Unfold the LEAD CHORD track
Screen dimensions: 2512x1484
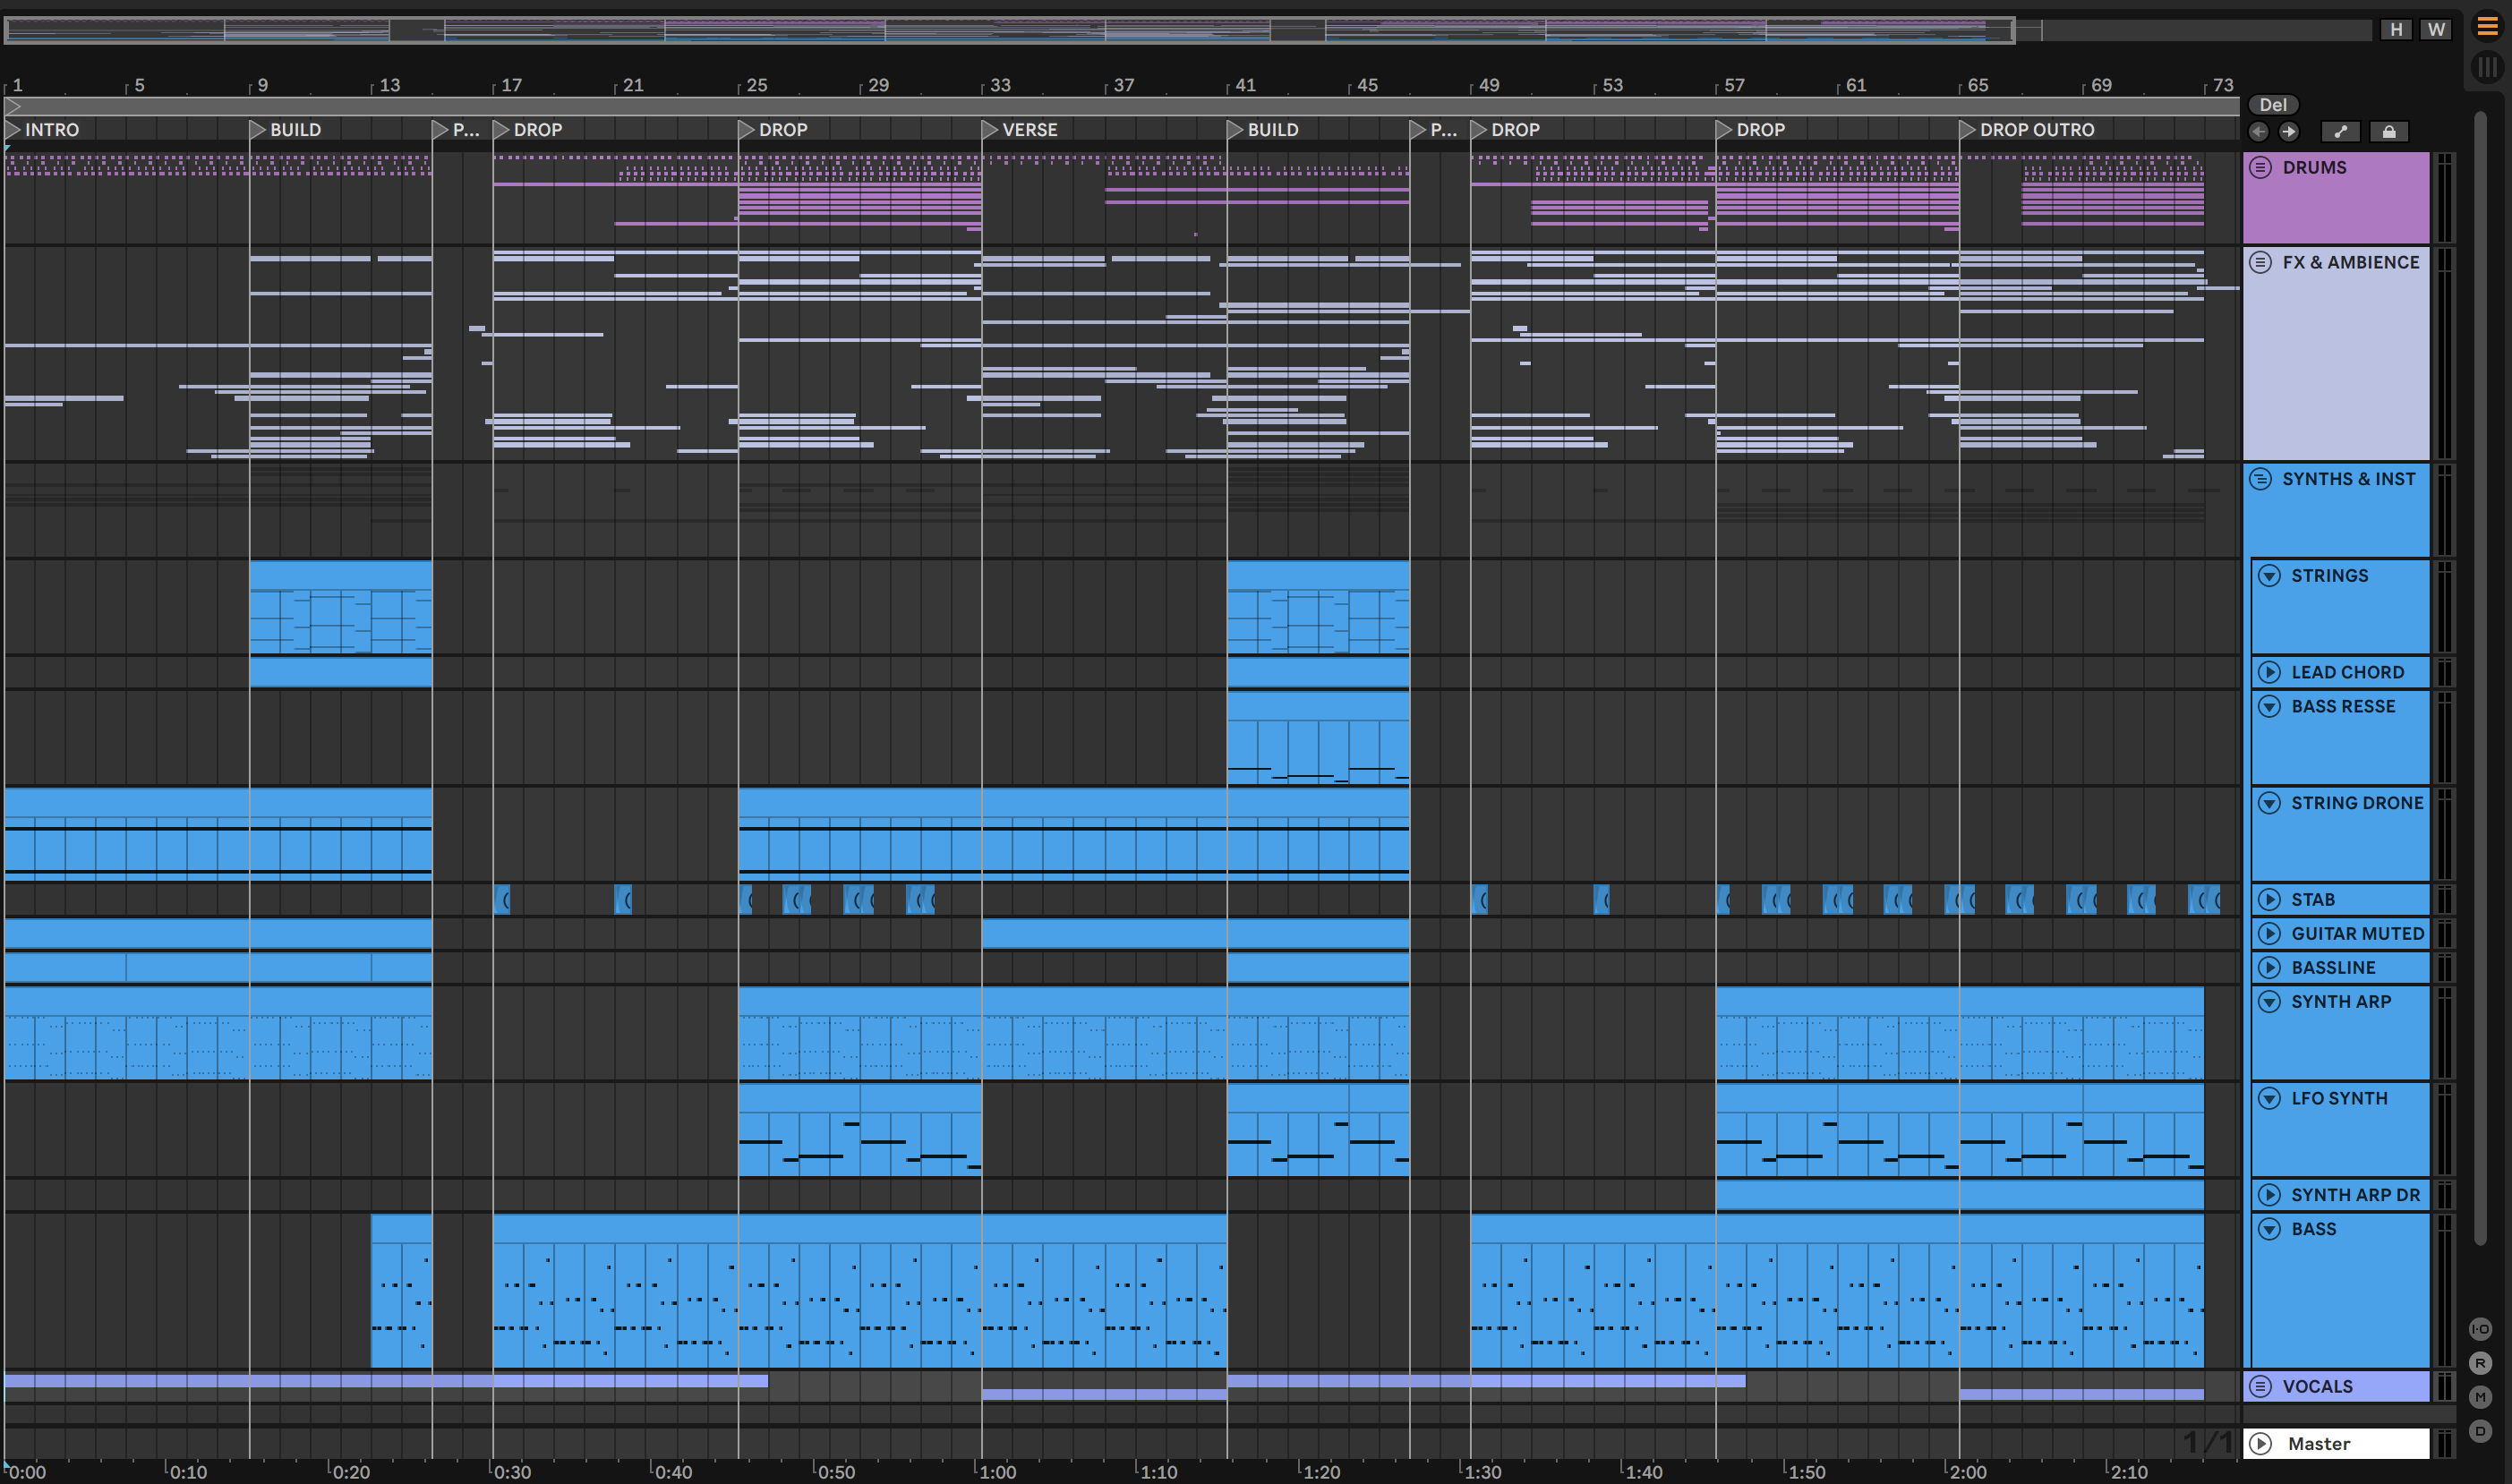click(x=2270, y=672)
